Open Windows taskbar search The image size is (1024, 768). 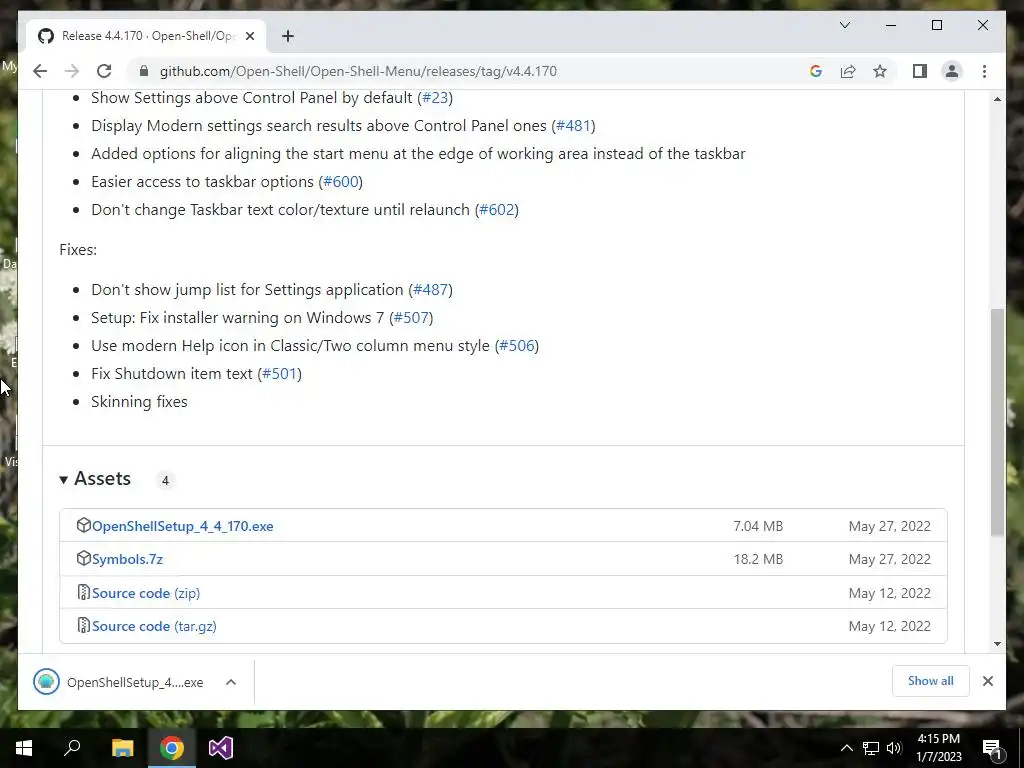click(72, 748)
